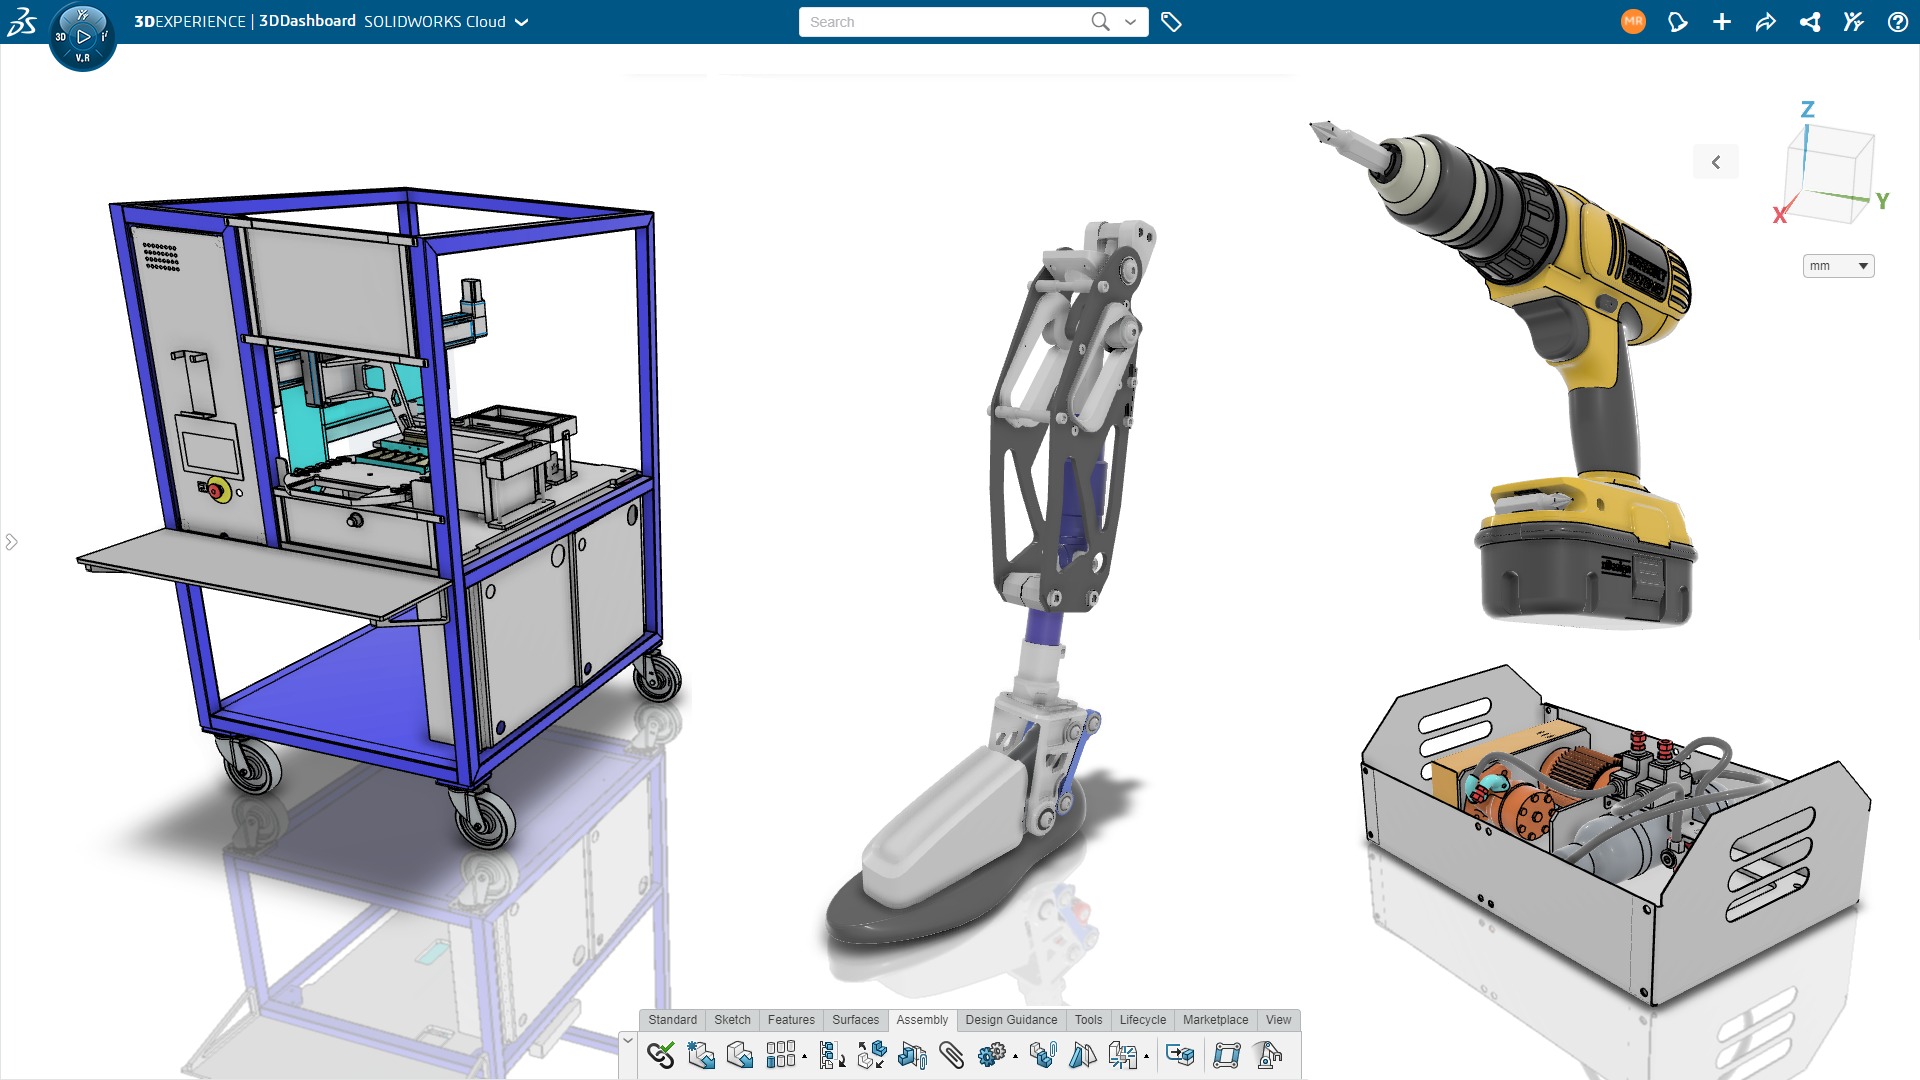Open the Design Guidance tab
The height and width of the screenshot is (1080, 1920).
tap(1011, 1019)
